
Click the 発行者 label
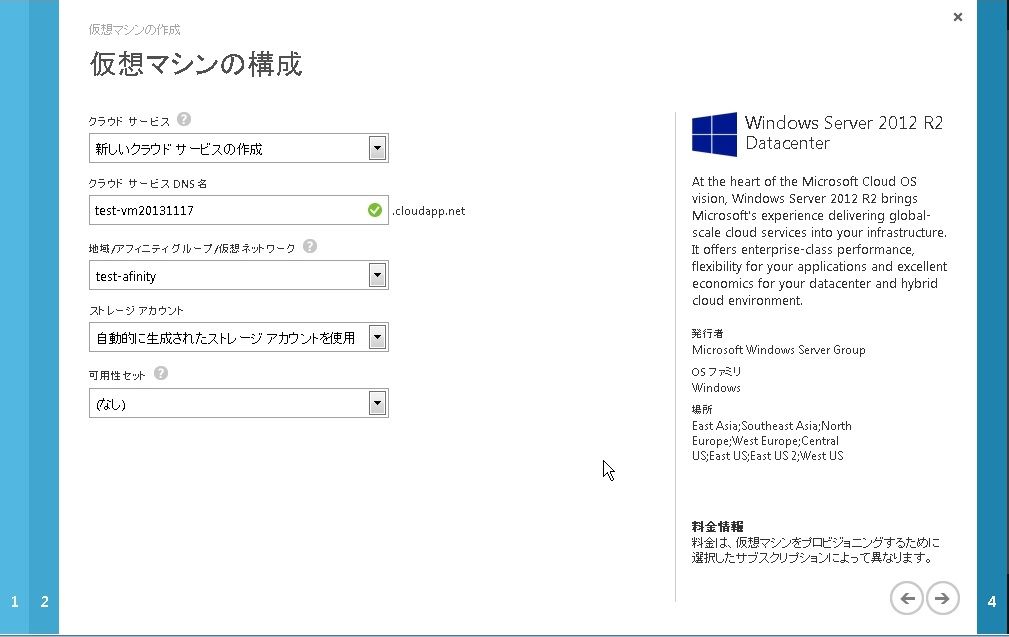point(707,333)
